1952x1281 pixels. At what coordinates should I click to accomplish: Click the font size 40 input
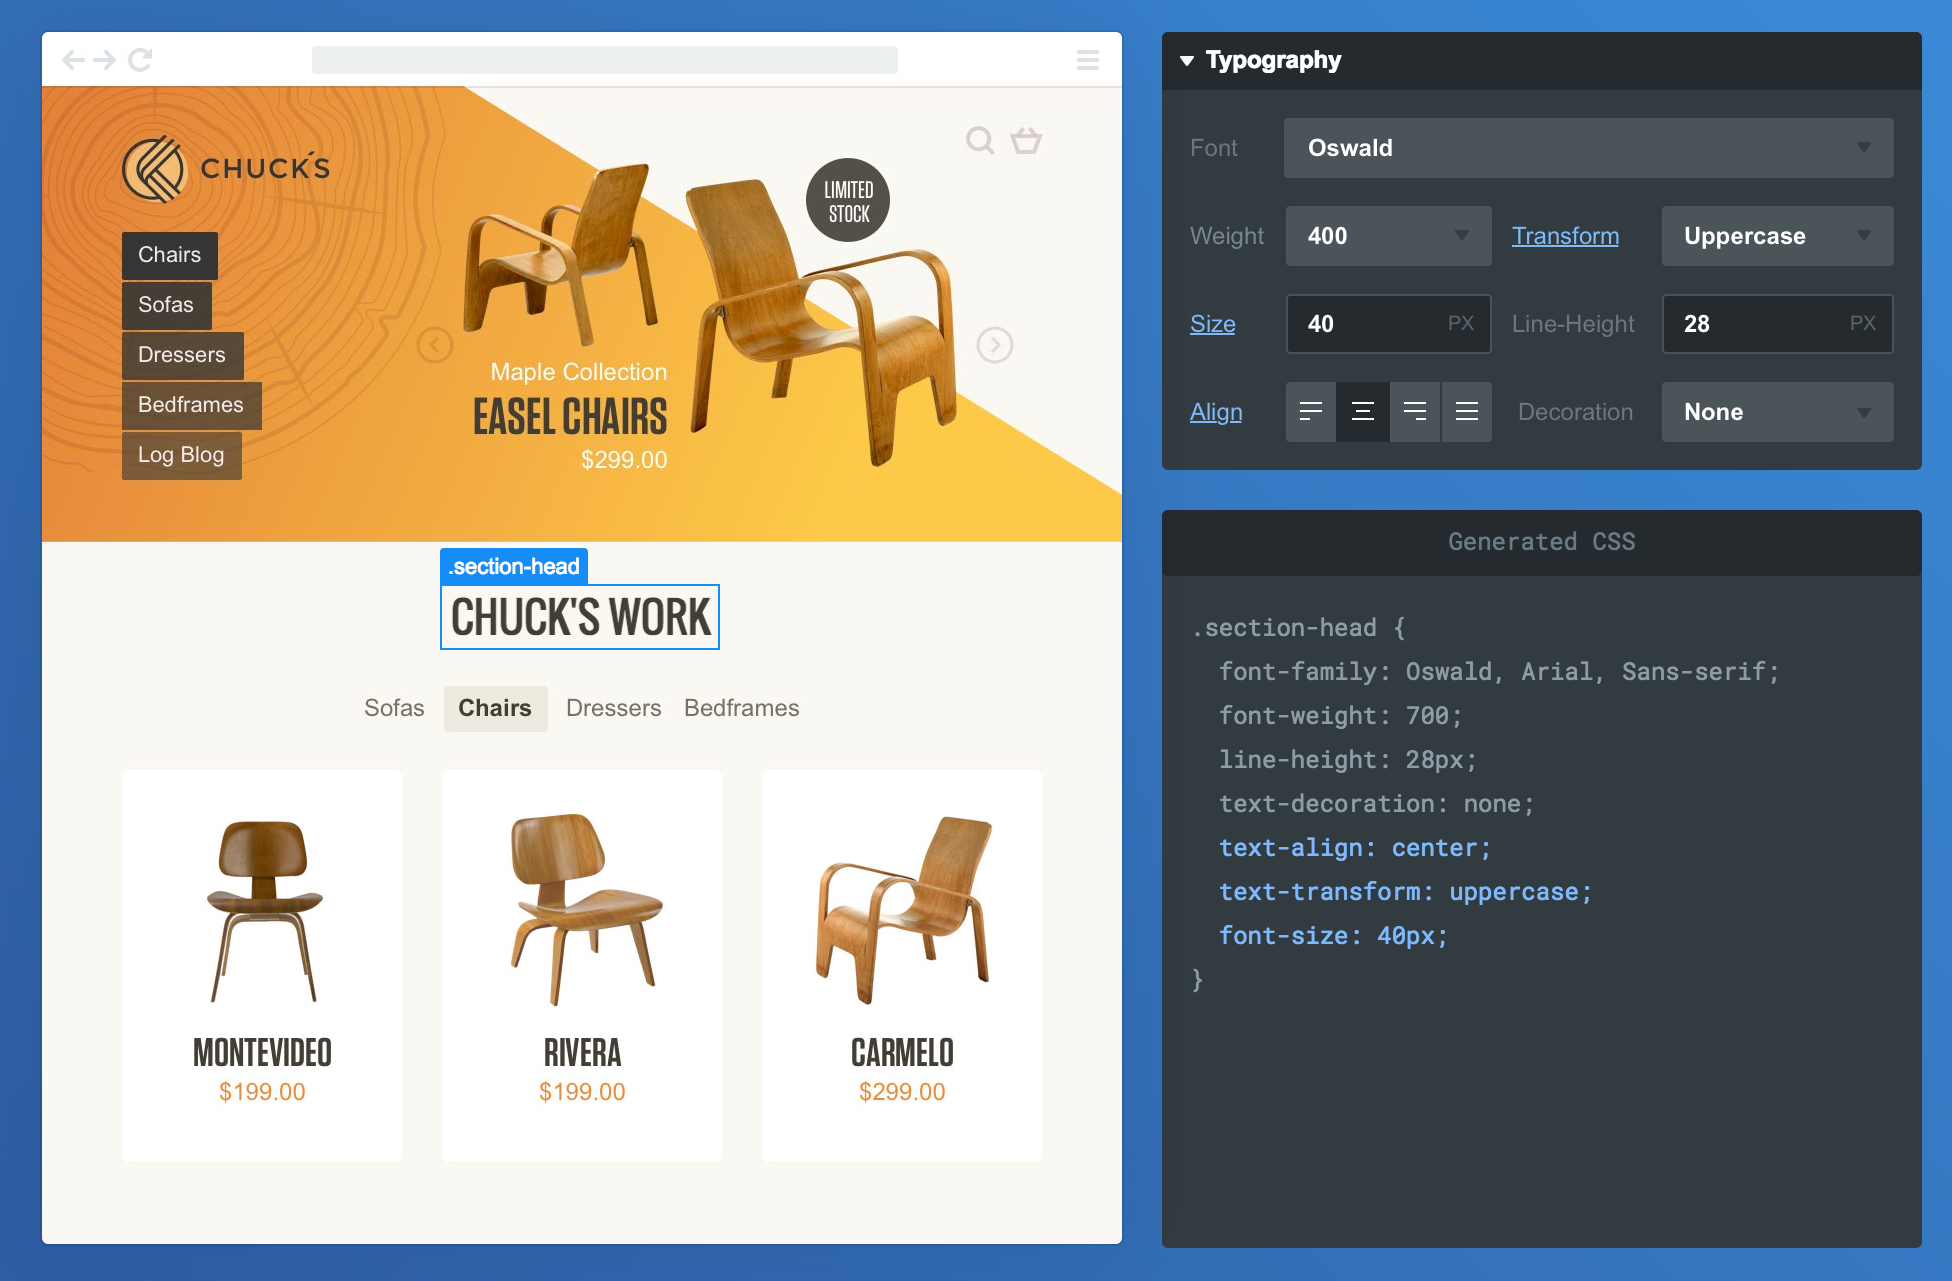click(1389, 324)
